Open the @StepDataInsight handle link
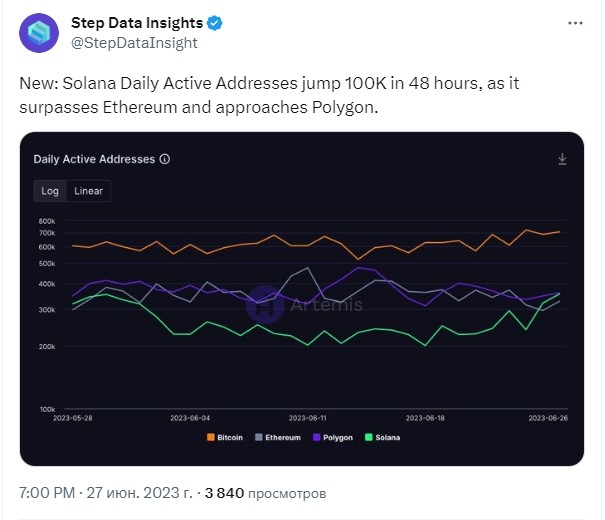 [x=134, y=42]
